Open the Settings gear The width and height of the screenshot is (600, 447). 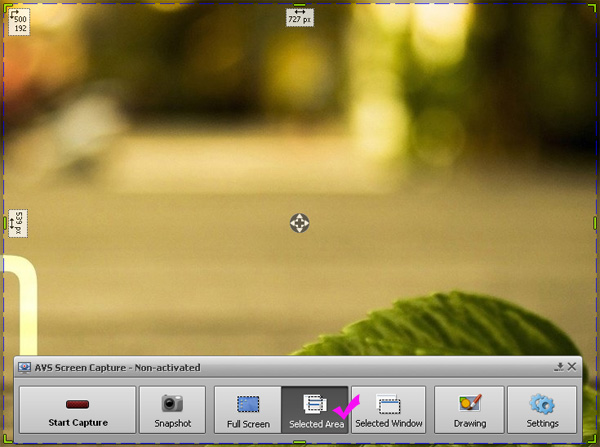pos(542,410)
